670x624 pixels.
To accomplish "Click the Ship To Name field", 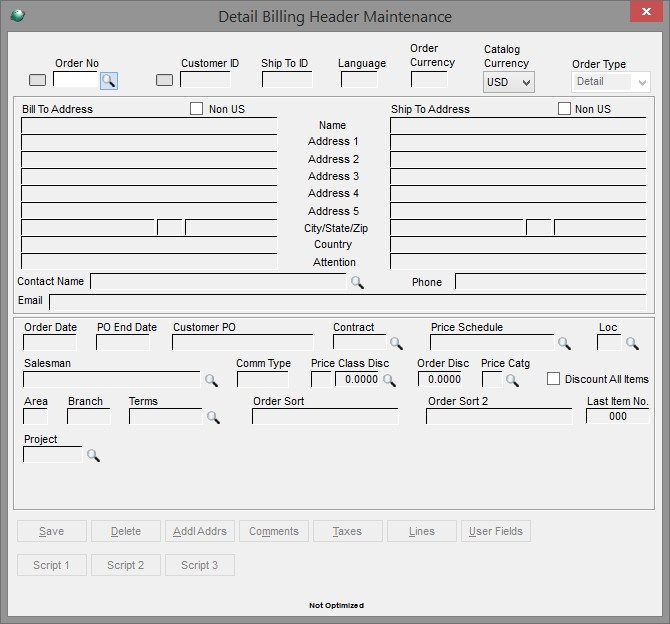I will 518,125.
